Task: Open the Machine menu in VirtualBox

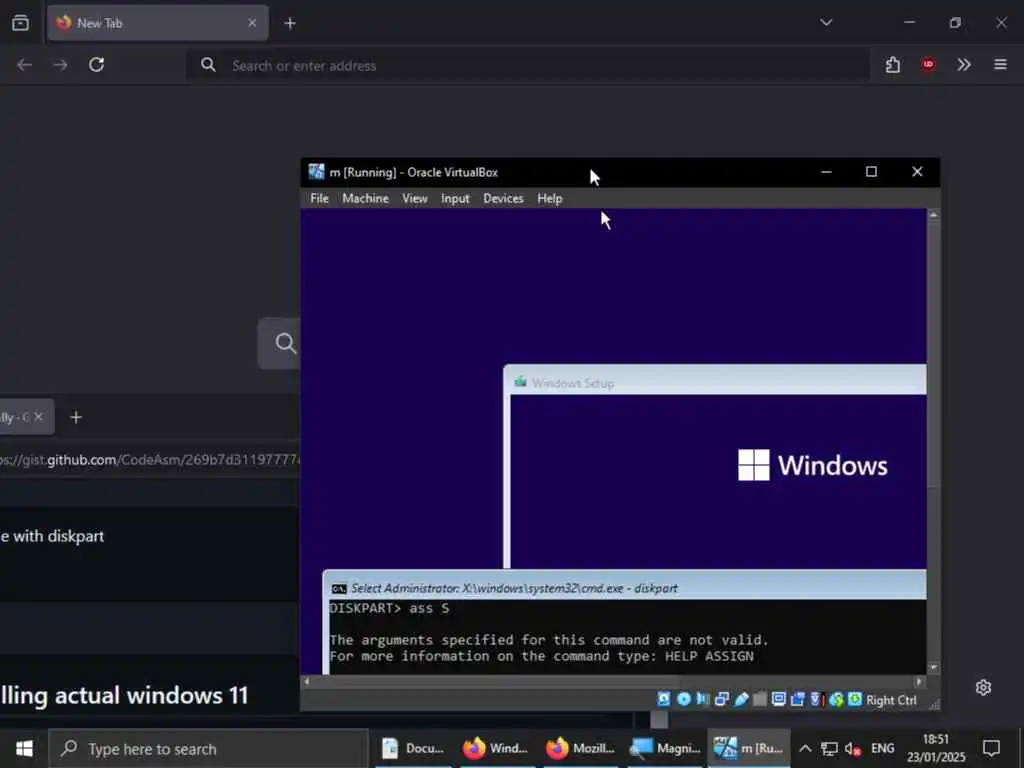Action: pos(365,199)
